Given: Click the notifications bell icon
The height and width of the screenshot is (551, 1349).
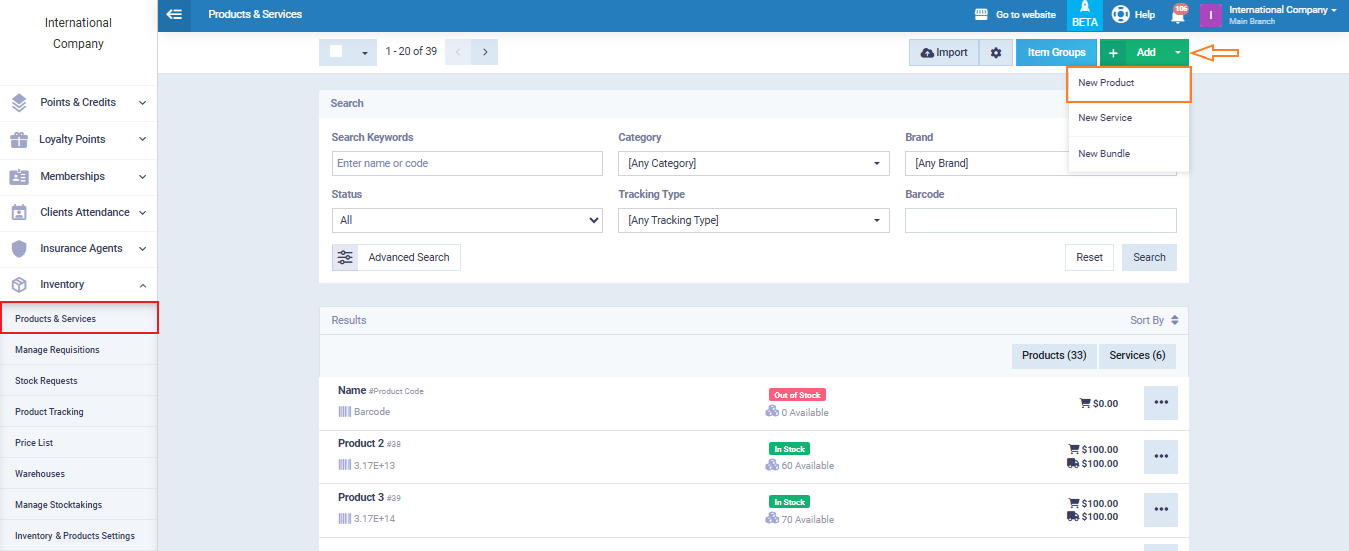Looking at the screenshot, I should [1178, 15].
